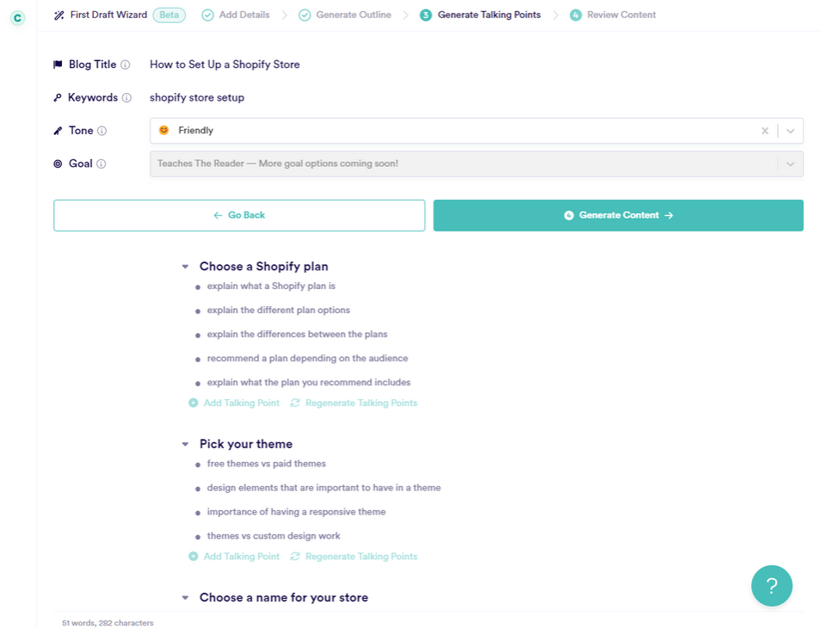Click the Go Back button
The height and width of the screenshot is (629, 820).
point(239,215)
